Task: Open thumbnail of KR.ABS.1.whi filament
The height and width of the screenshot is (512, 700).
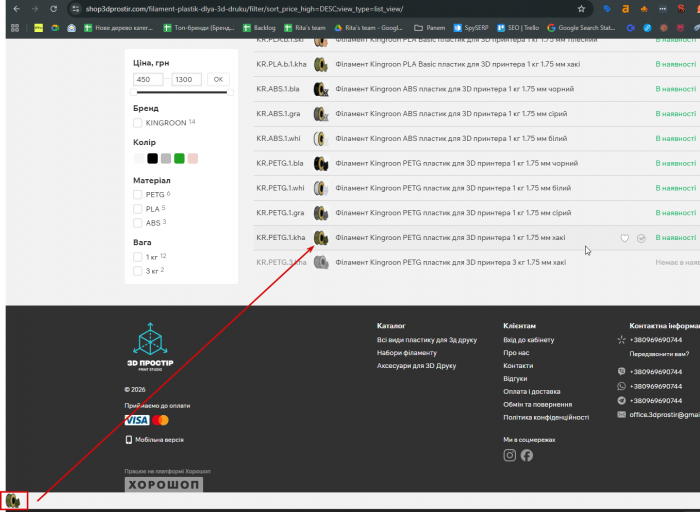Action: pos(321,139)
